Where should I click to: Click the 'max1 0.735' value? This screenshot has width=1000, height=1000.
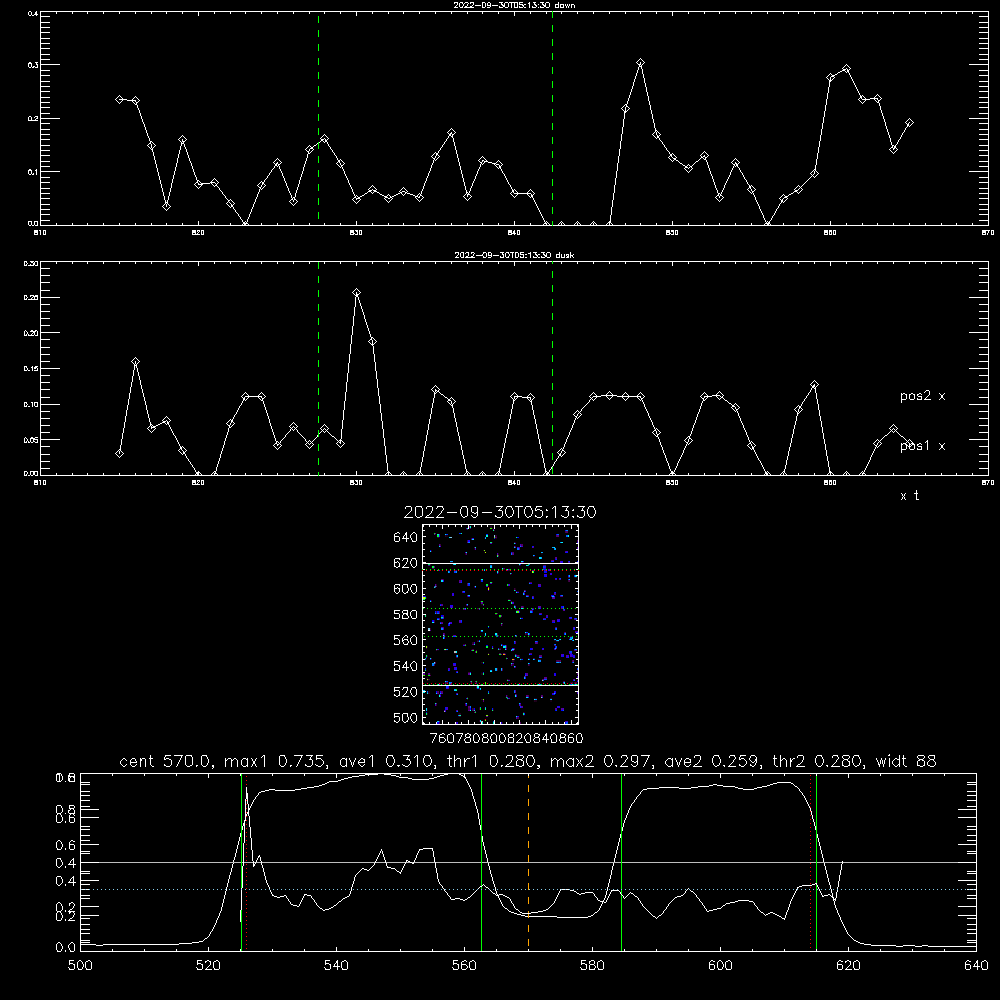click(x=275, y=761)
